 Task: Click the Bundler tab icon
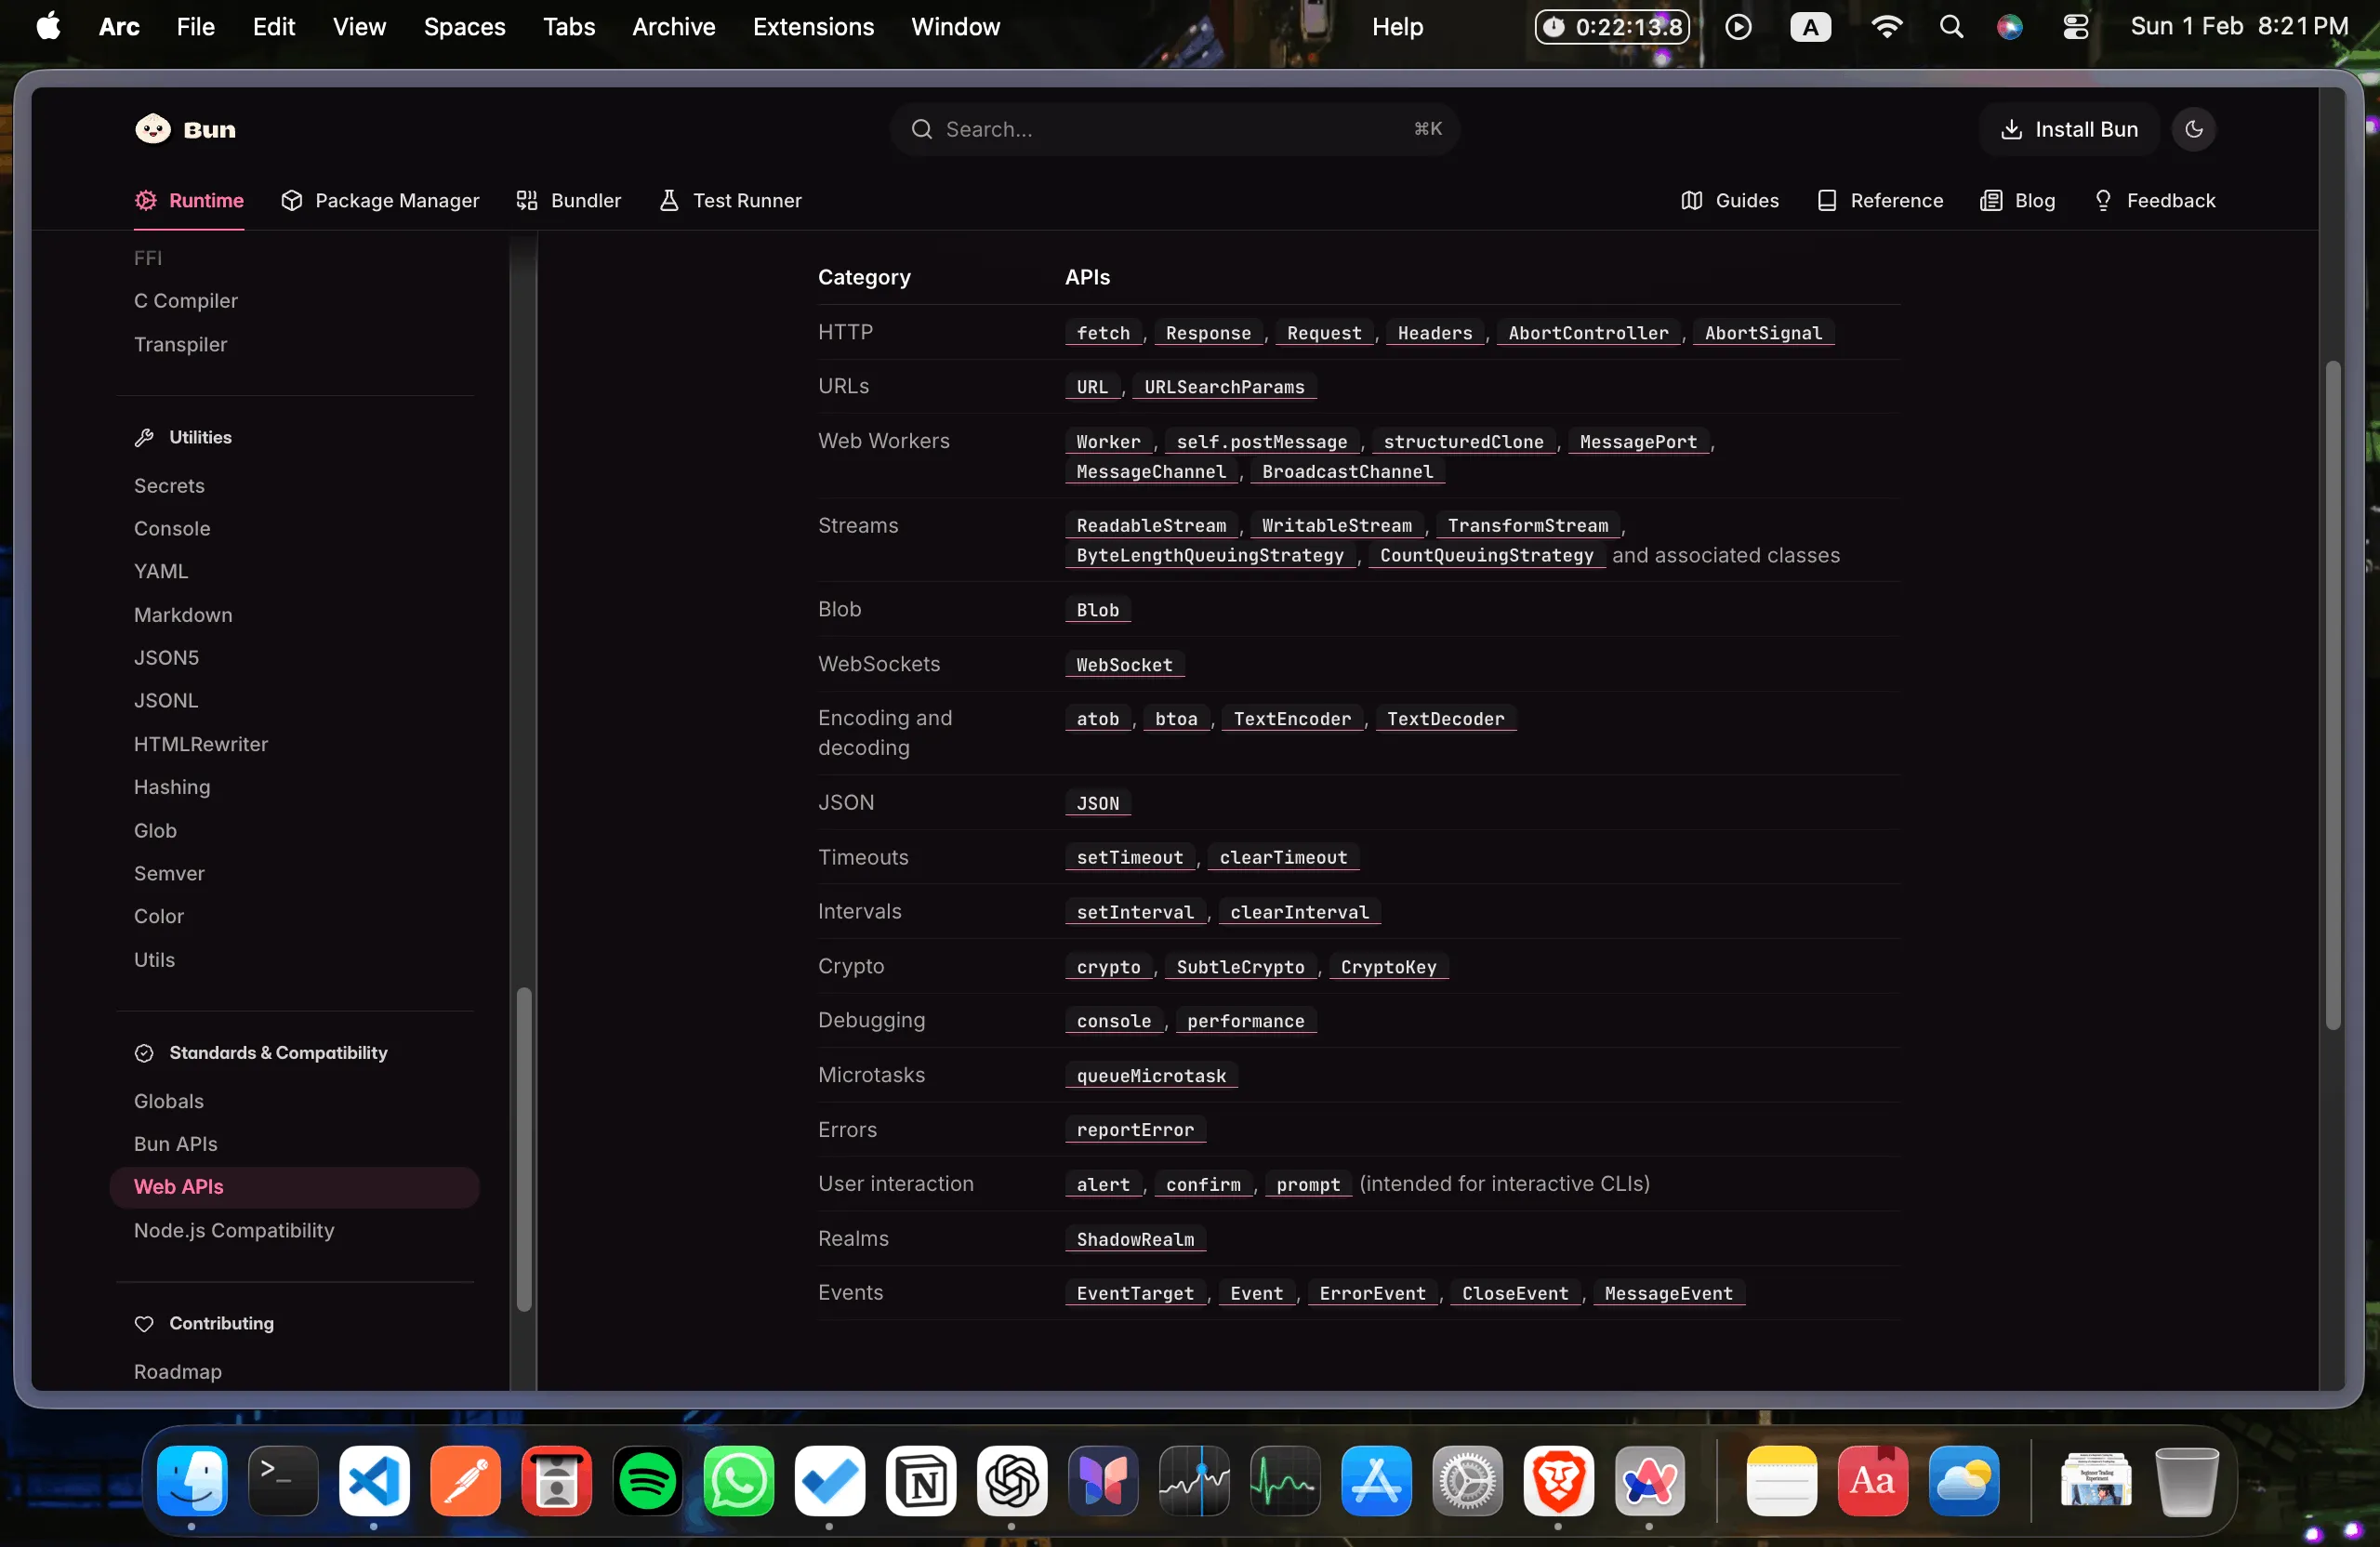pos(527,200)
